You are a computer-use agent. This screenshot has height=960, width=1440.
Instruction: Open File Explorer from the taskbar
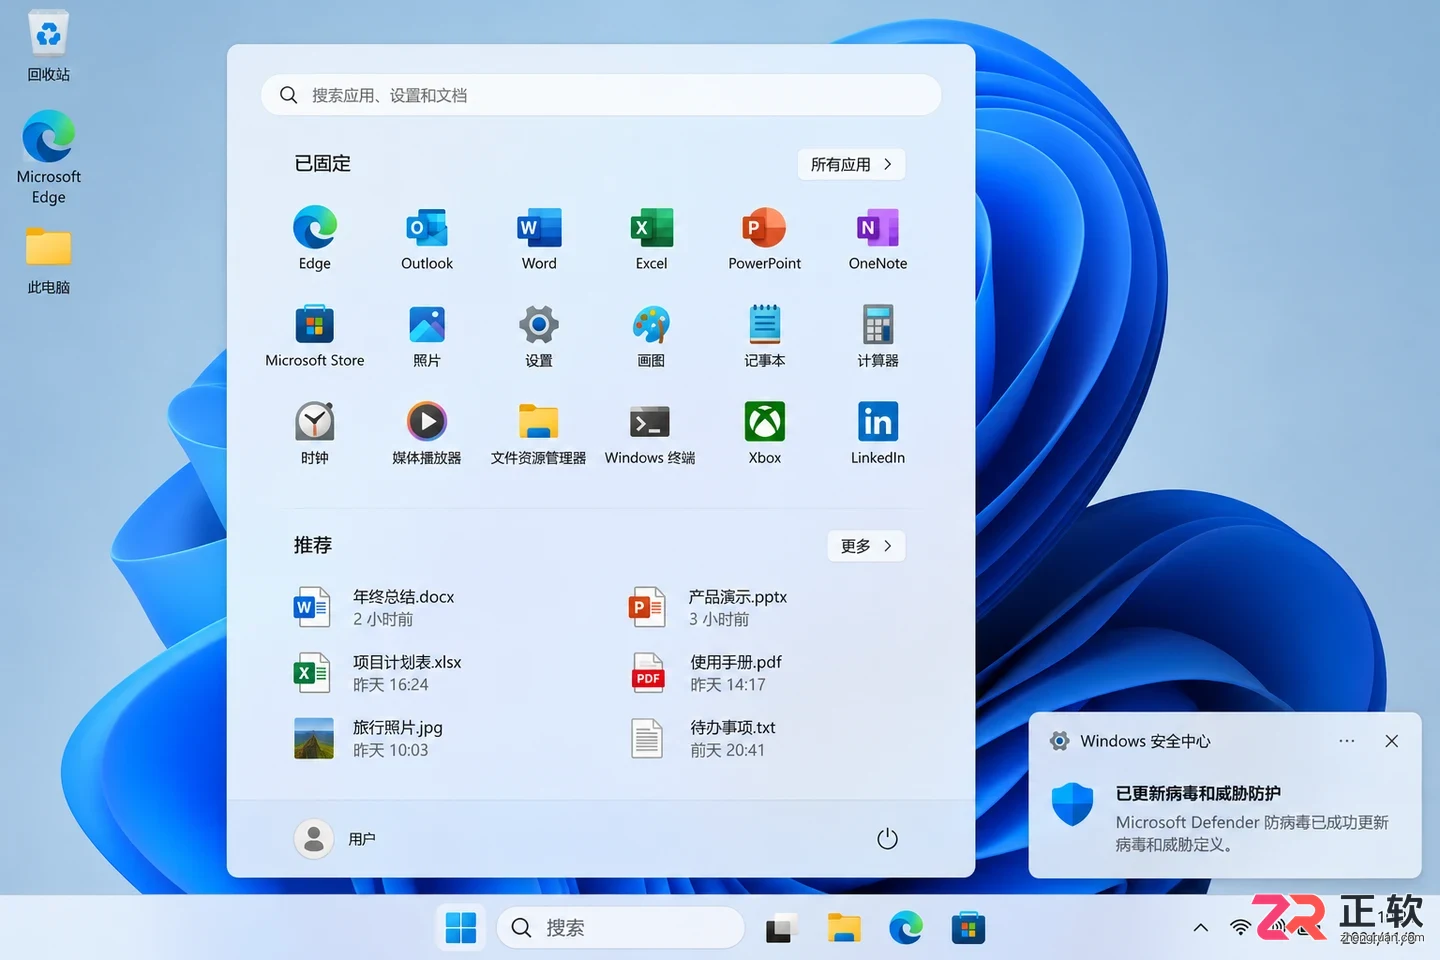click(844, 928)
